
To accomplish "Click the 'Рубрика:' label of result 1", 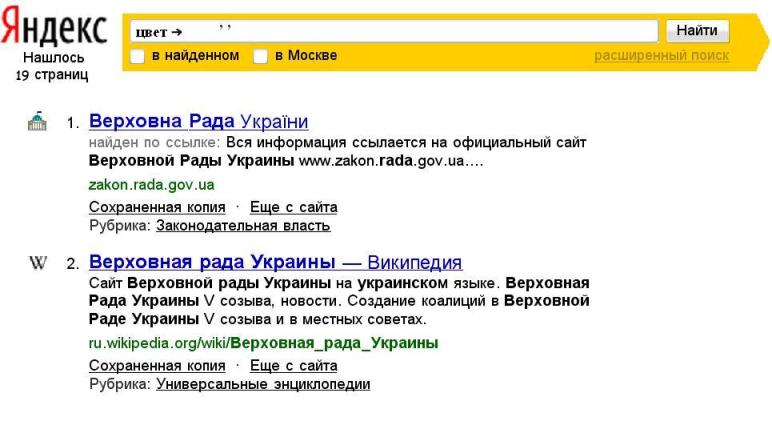I will click(120, 226).
